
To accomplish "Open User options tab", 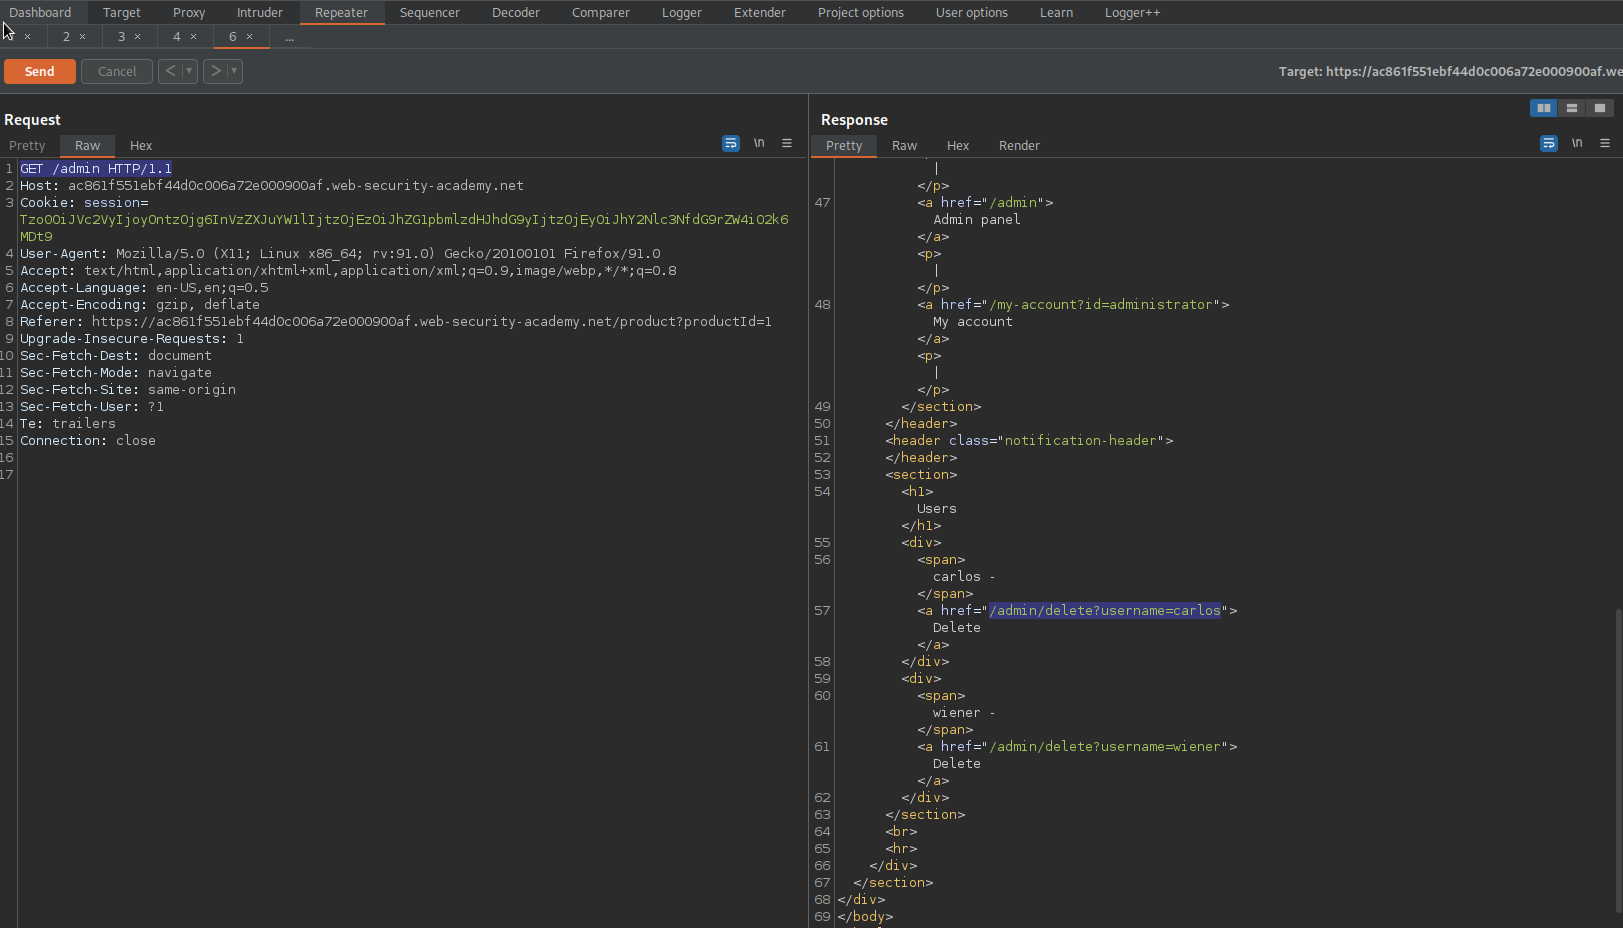I will point(972,12).
